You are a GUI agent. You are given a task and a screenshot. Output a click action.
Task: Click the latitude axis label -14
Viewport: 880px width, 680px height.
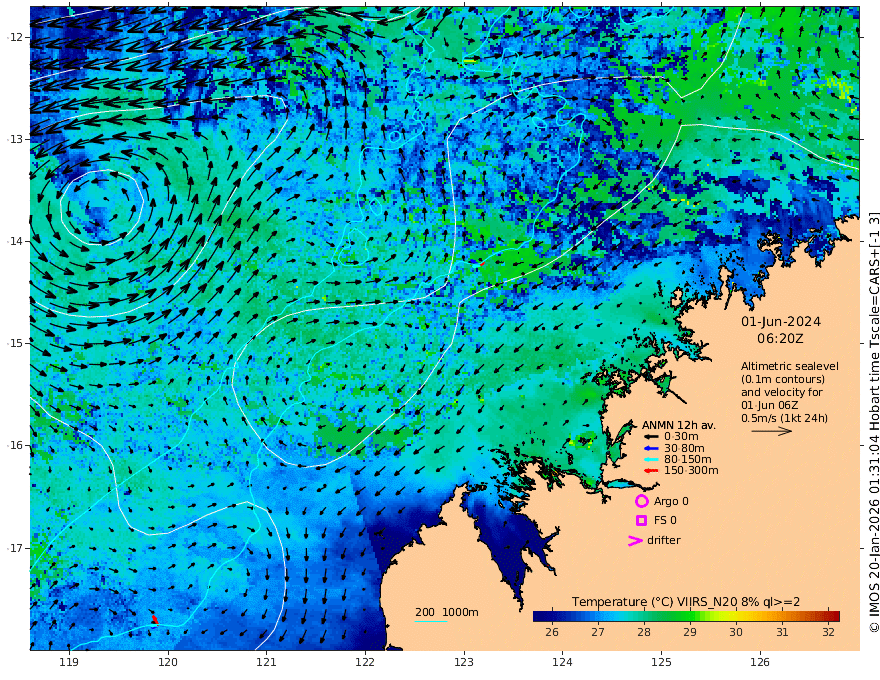(15, 241)
